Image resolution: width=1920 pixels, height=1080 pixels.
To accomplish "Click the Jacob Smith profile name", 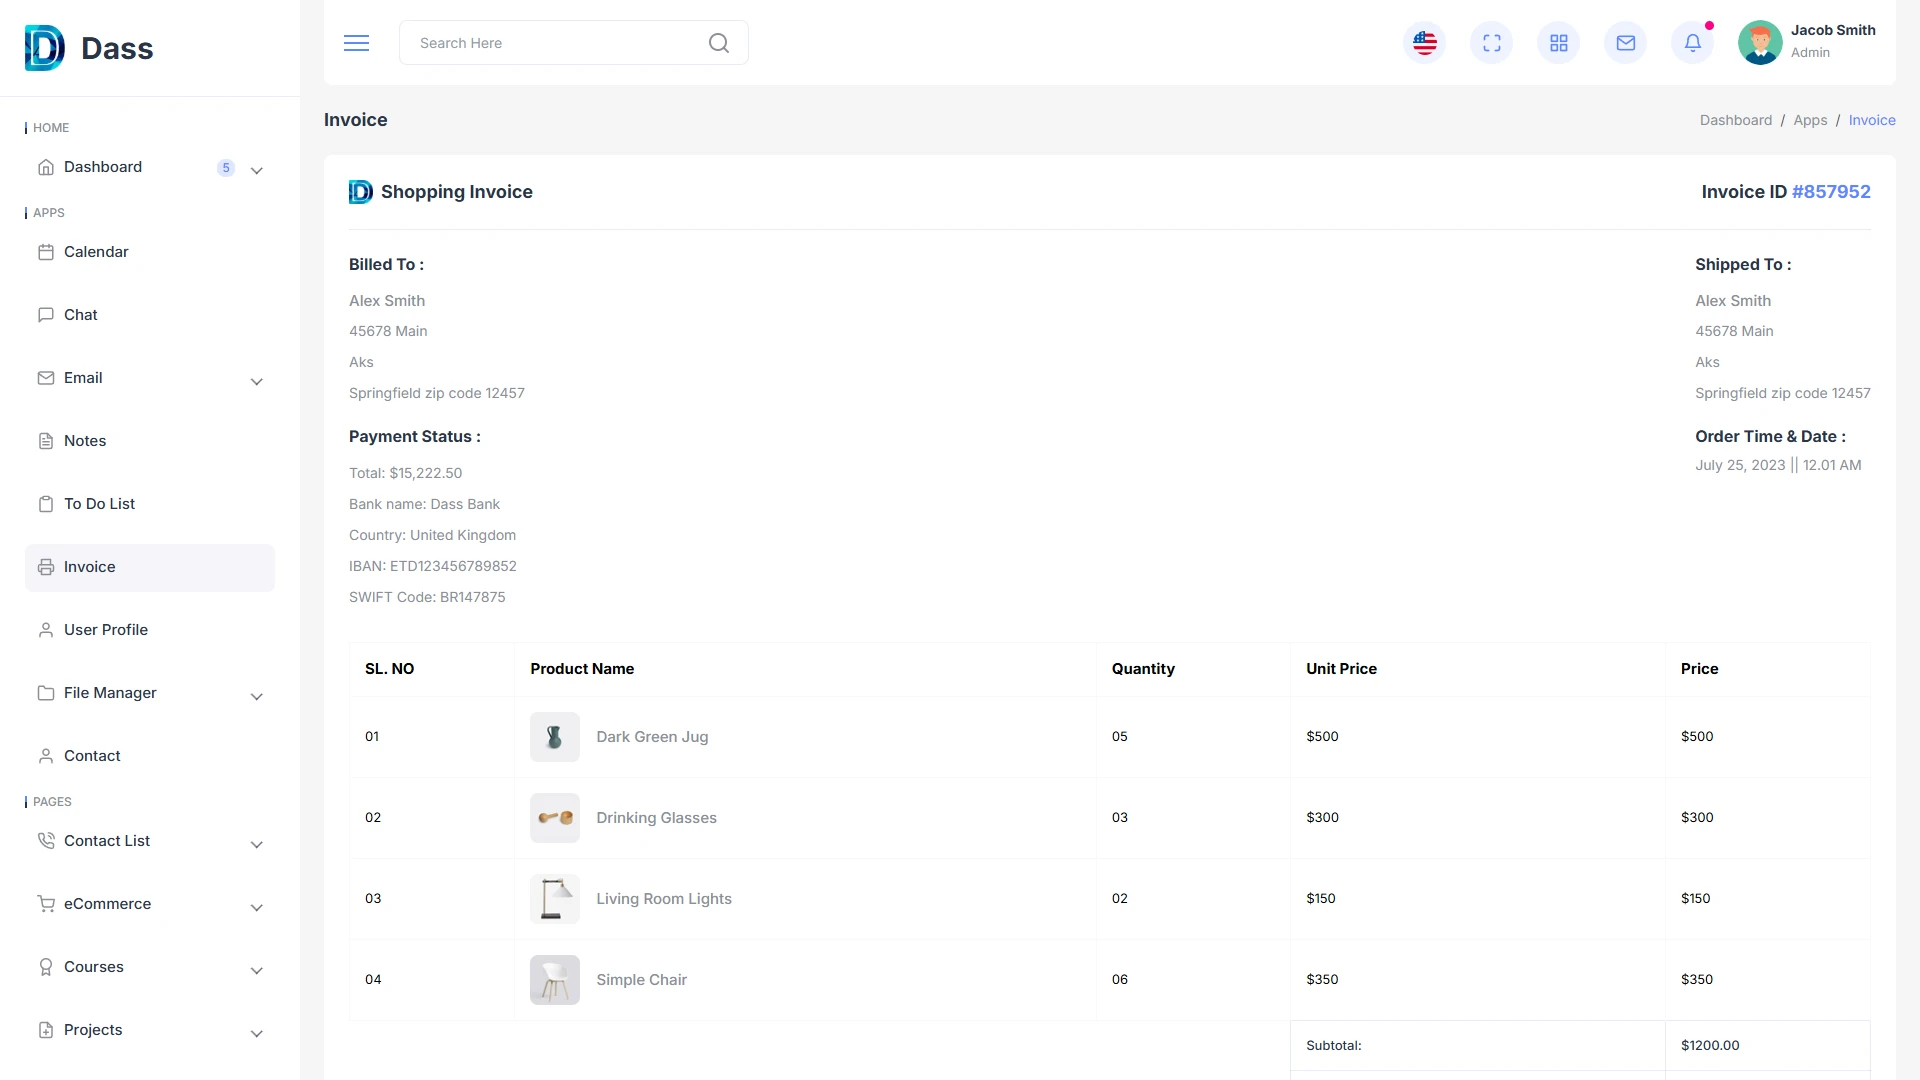I will [1833, 30].
